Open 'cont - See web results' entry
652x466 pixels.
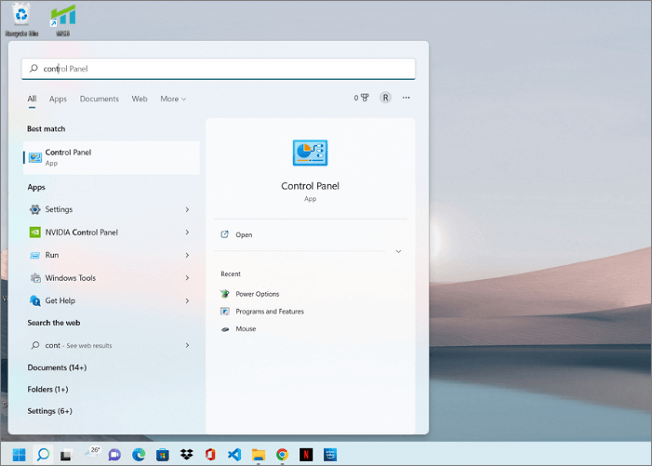pyautogui.click(x=111, y=345)
